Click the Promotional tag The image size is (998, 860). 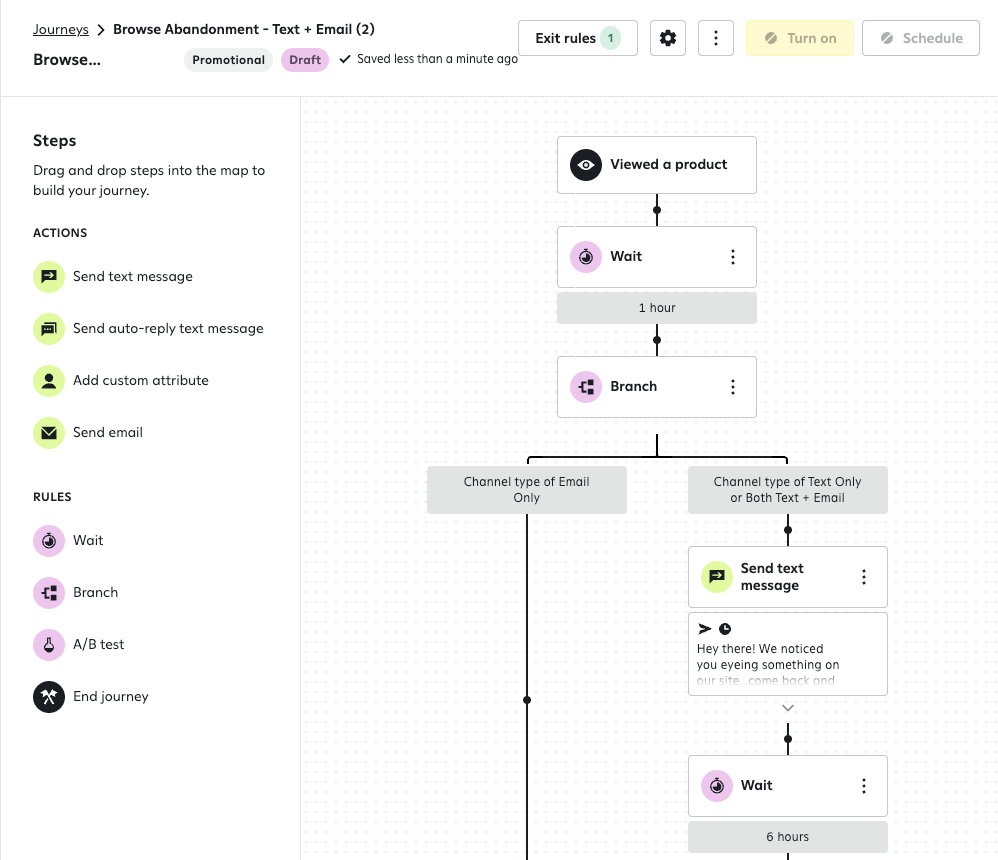coord(228,60)
